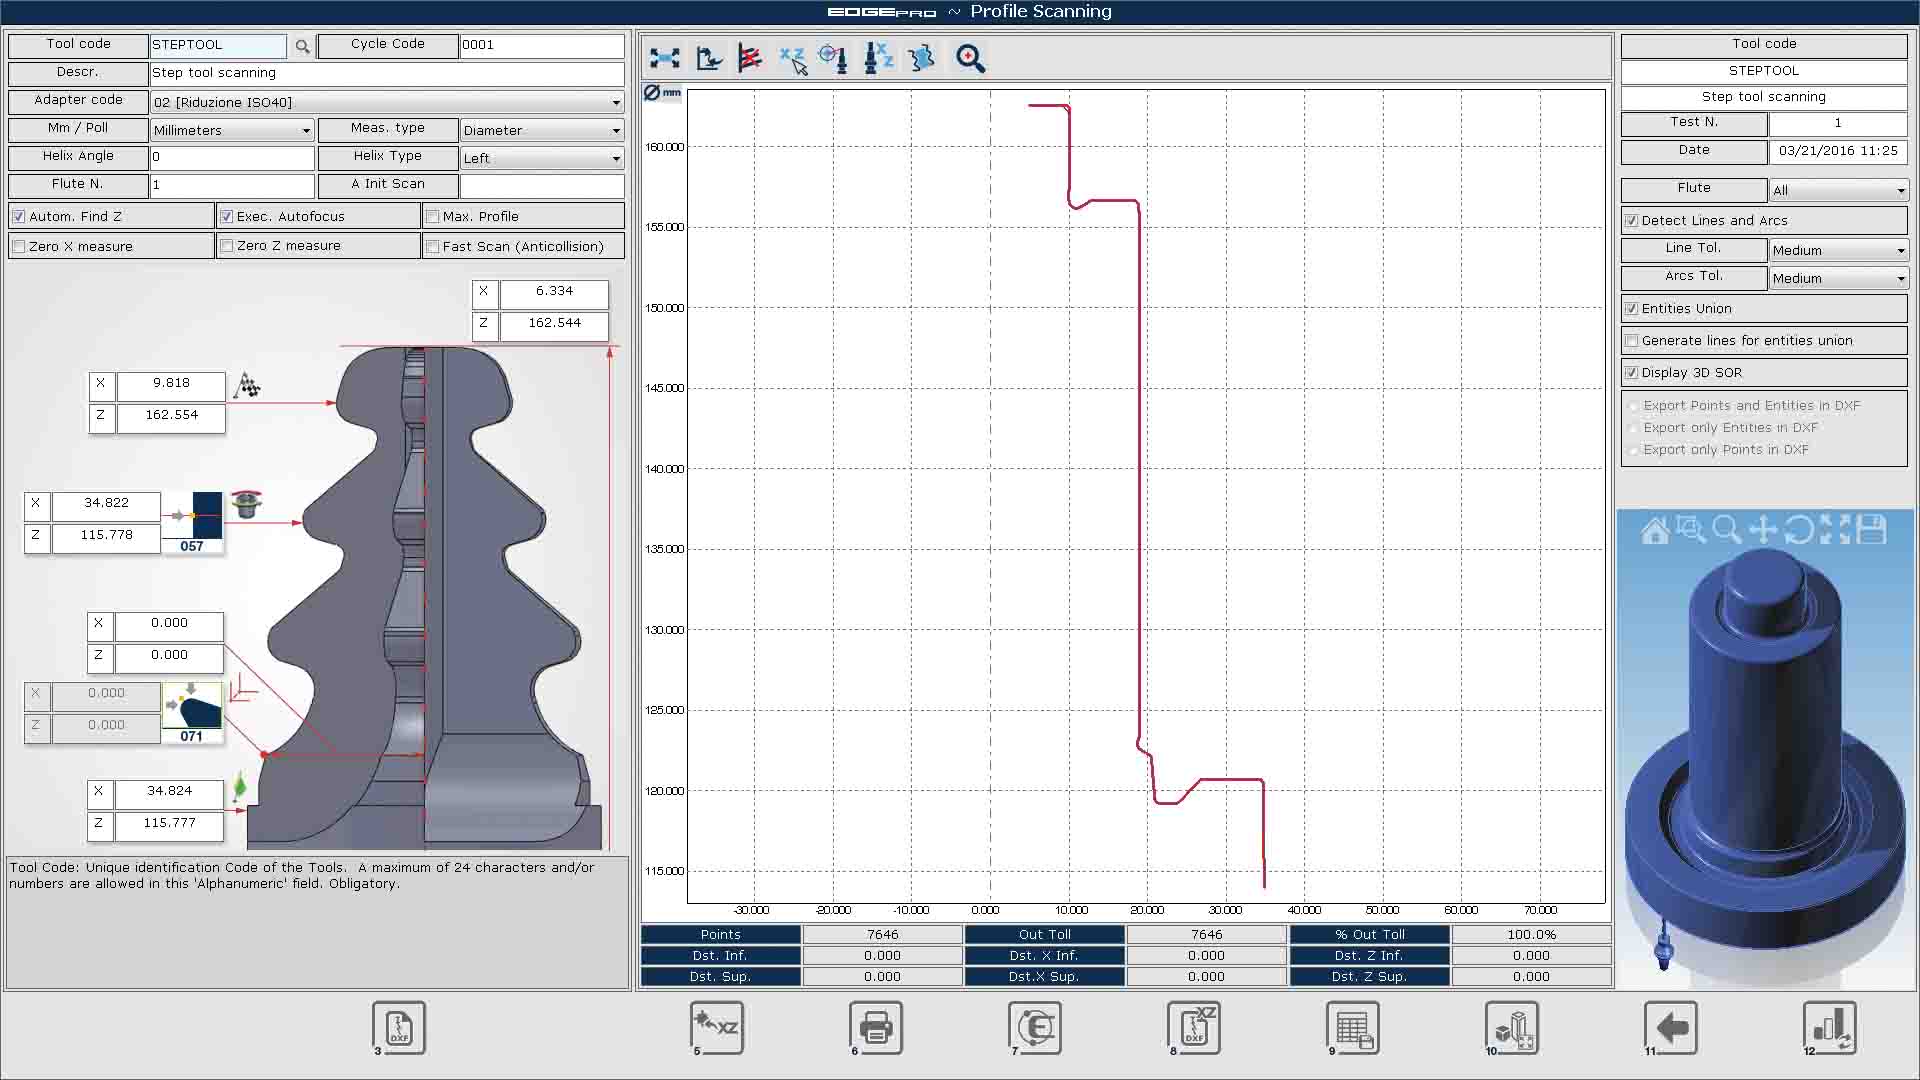Click search icon beside Tool code field
The width and height of the screenshot is (1920, 1080).
302,46
